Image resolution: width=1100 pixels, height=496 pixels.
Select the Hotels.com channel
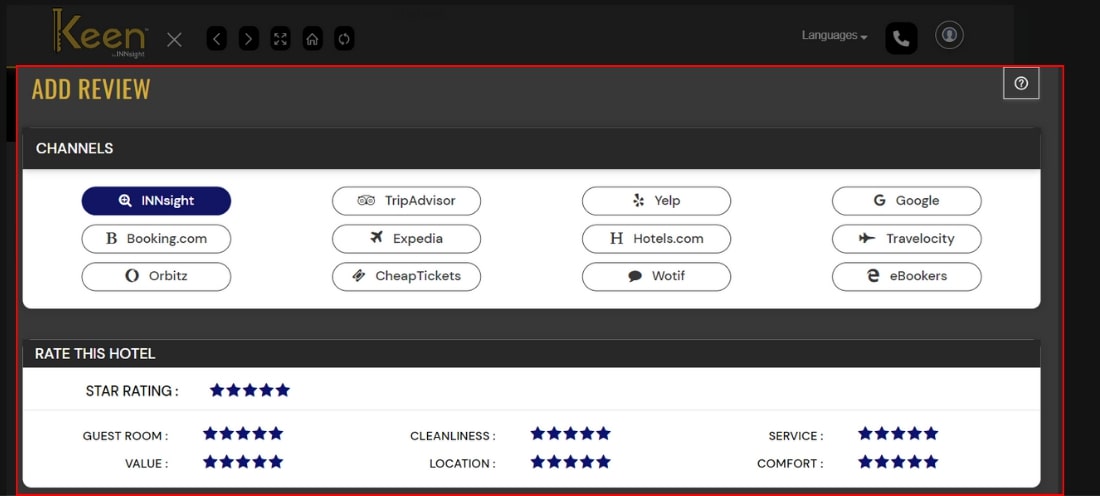pos(657,239)
